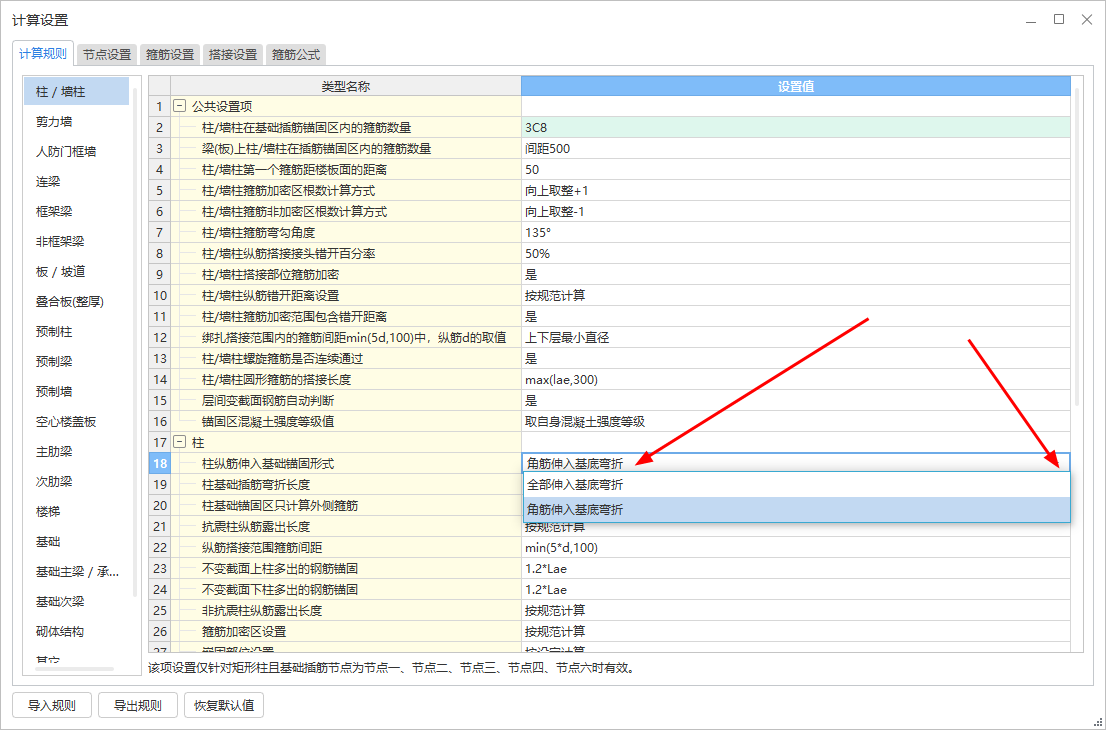Click the 向上取整-1 value cell
This screenshot has height=730, width=1106.
796,212
